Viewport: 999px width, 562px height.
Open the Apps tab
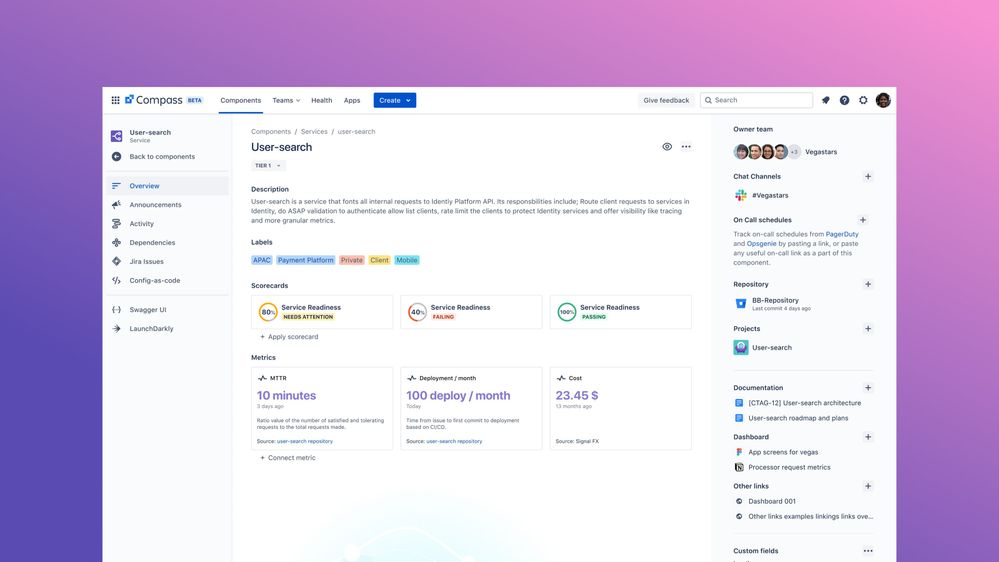(352, 100)
